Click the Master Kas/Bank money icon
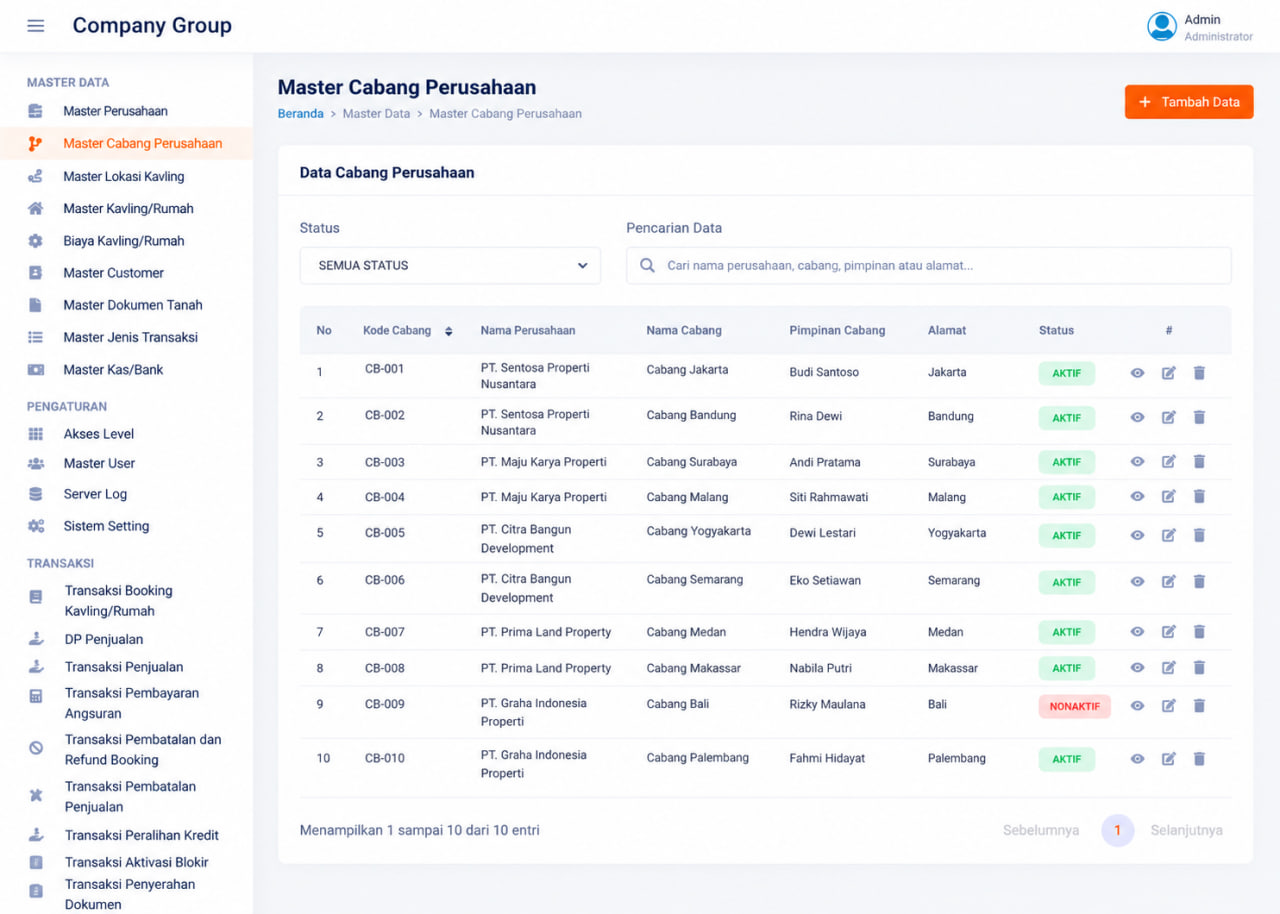The image size is (1280, 914). click(36, 370)
